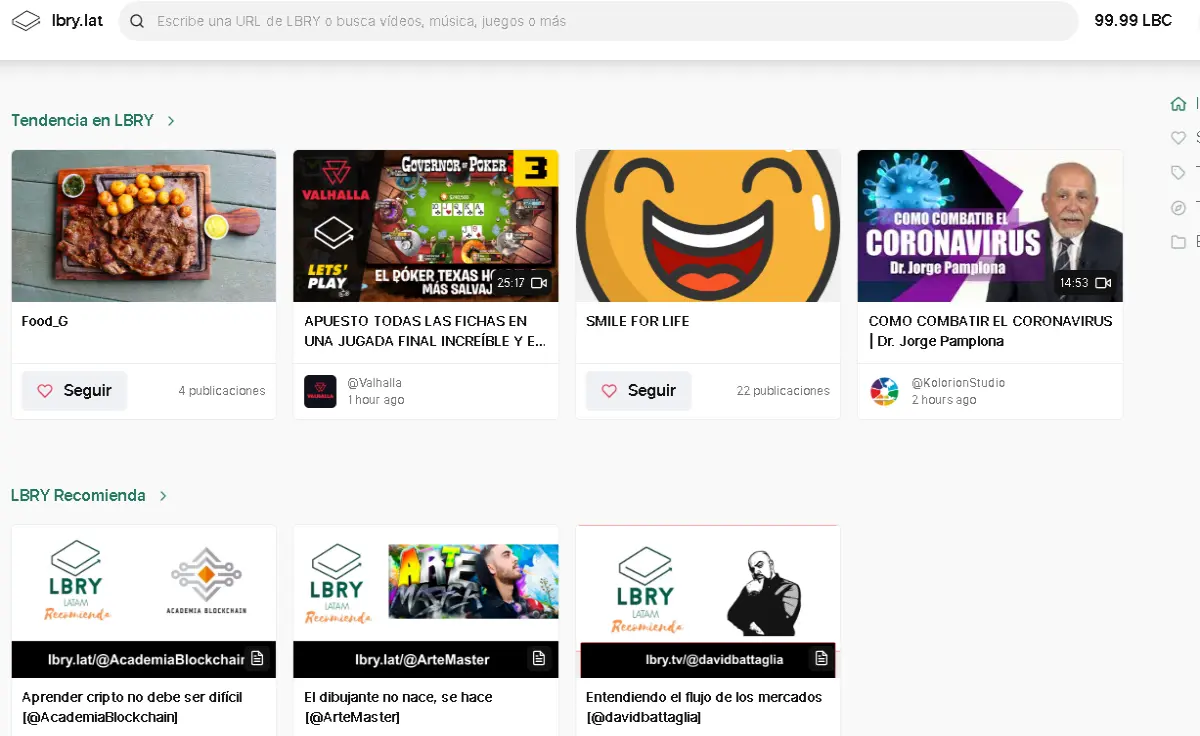1200x736 pixels.
Task: Focus the LBRY search input field
Action: pos(598,21)
